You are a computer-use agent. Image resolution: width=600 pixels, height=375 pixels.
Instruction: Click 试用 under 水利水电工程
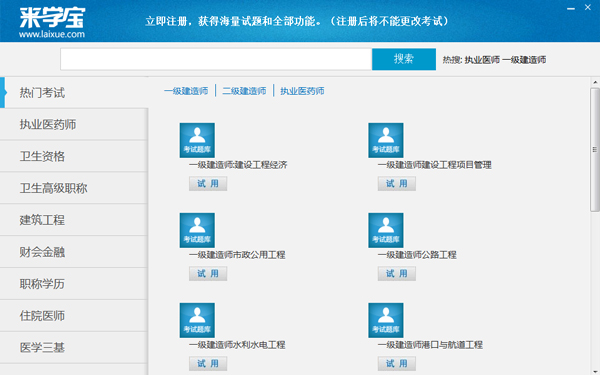[x=208, y=364]
